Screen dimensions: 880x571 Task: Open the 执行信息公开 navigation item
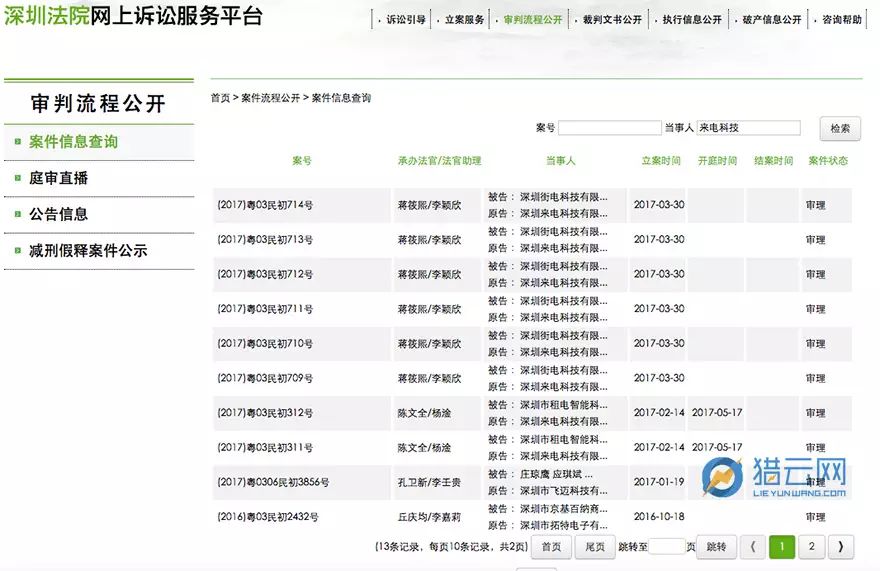[x=692, y=20]
